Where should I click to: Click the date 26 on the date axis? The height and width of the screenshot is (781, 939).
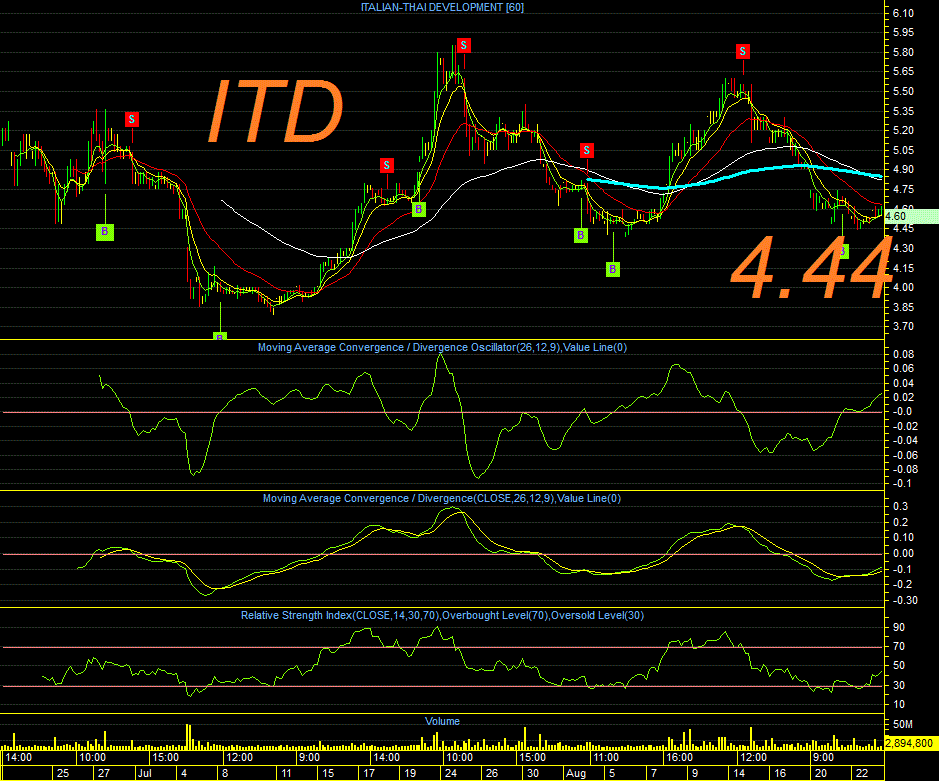(492, 773)
